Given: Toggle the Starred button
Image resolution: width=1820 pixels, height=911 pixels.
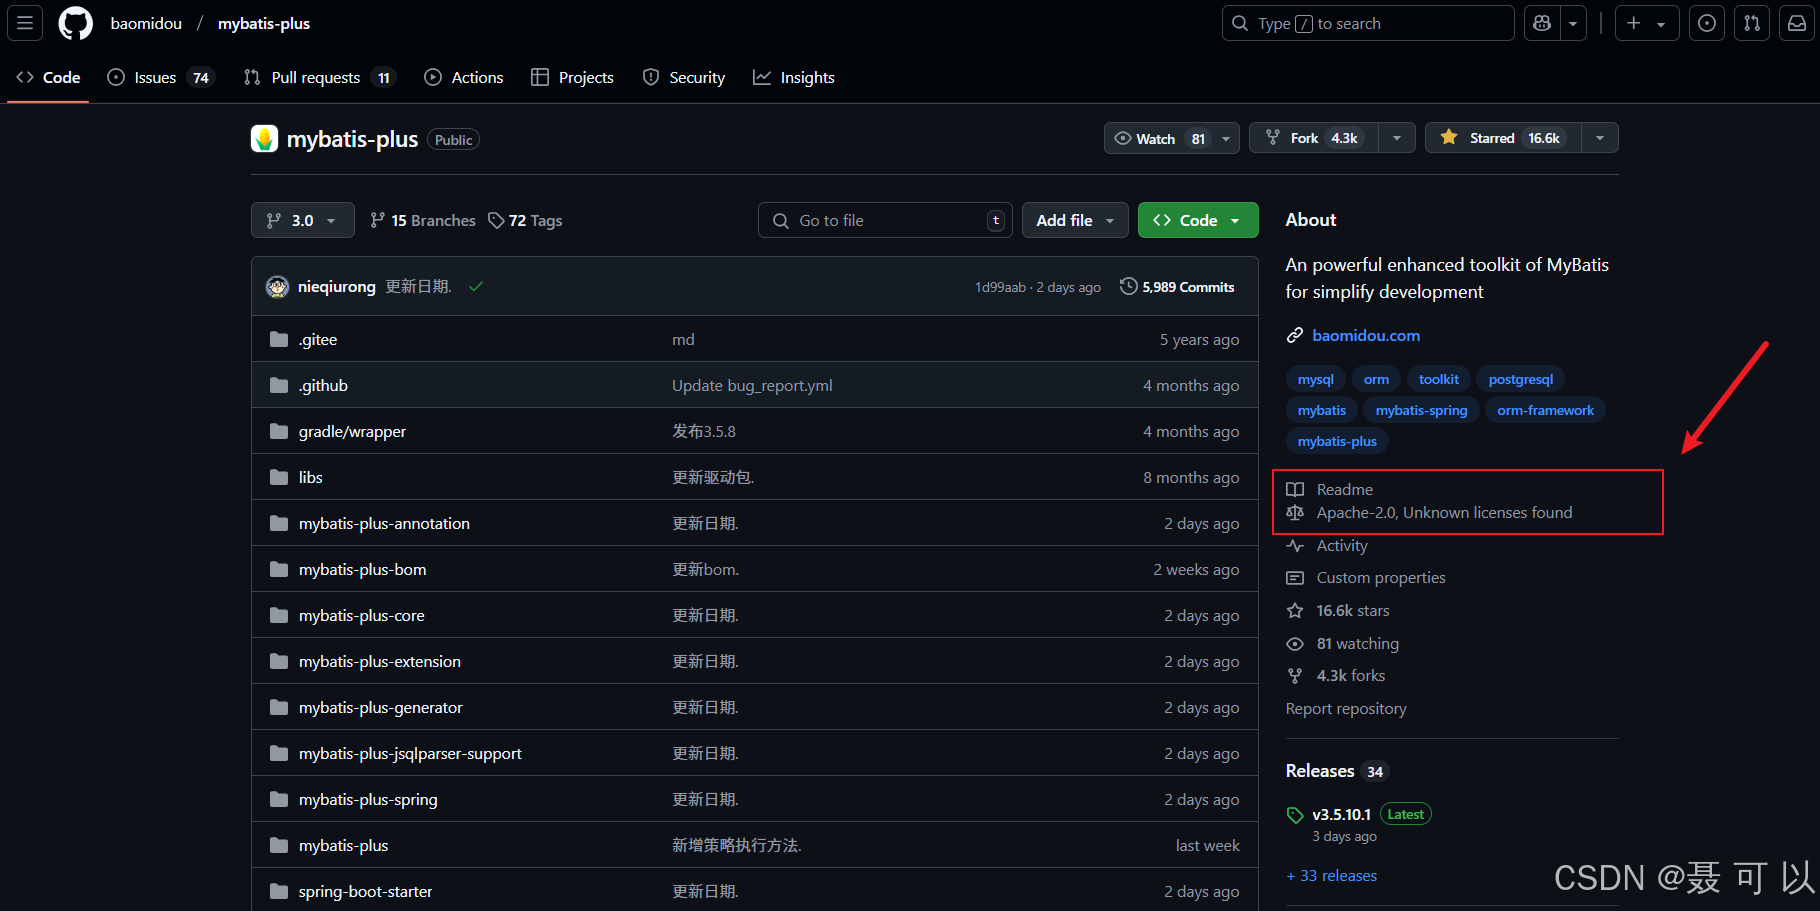Looking at the screenshot, I should pos(1503,138).
